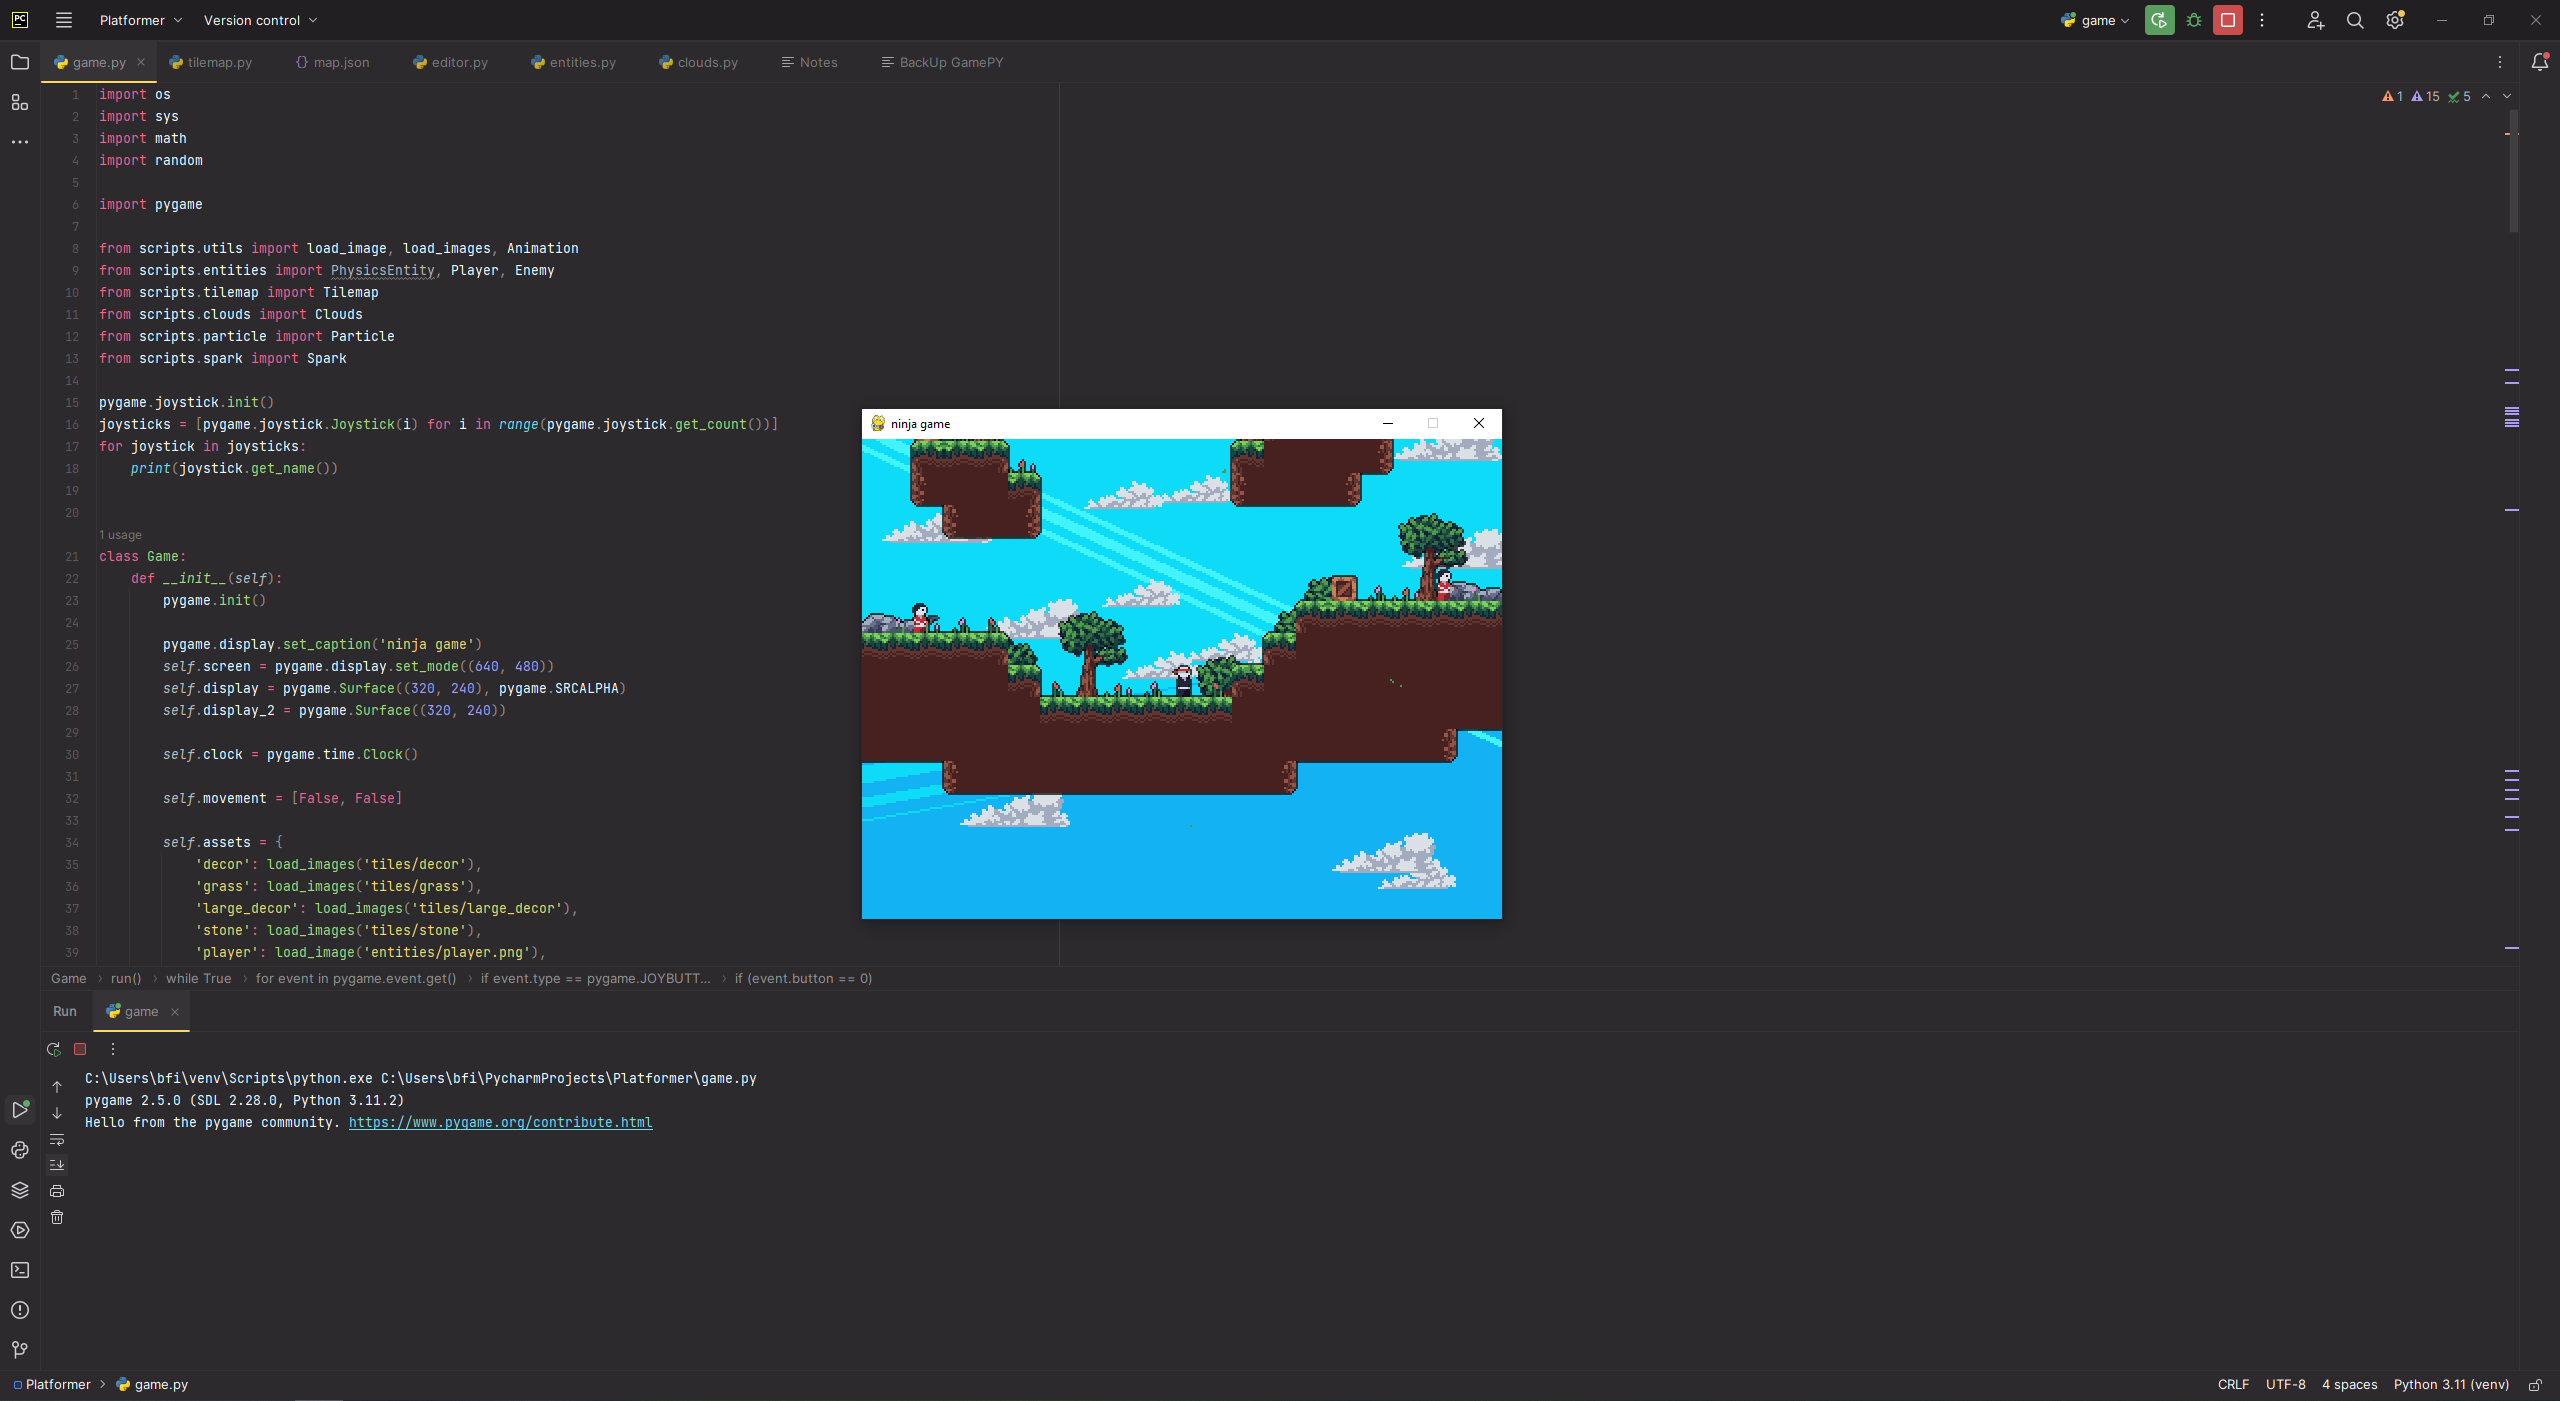Screen dimensions: 2560x1401
Task: Toggle soft-wrap in the run console
Action: 57,1140
